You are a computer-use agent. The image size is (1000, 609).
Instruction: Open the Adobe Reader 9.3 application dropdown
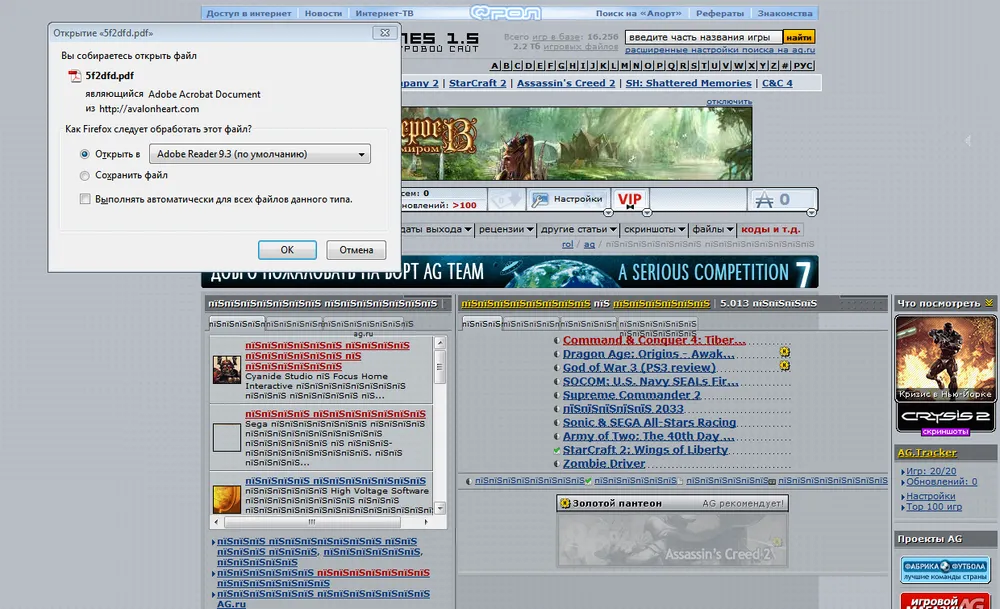[260, 154]
